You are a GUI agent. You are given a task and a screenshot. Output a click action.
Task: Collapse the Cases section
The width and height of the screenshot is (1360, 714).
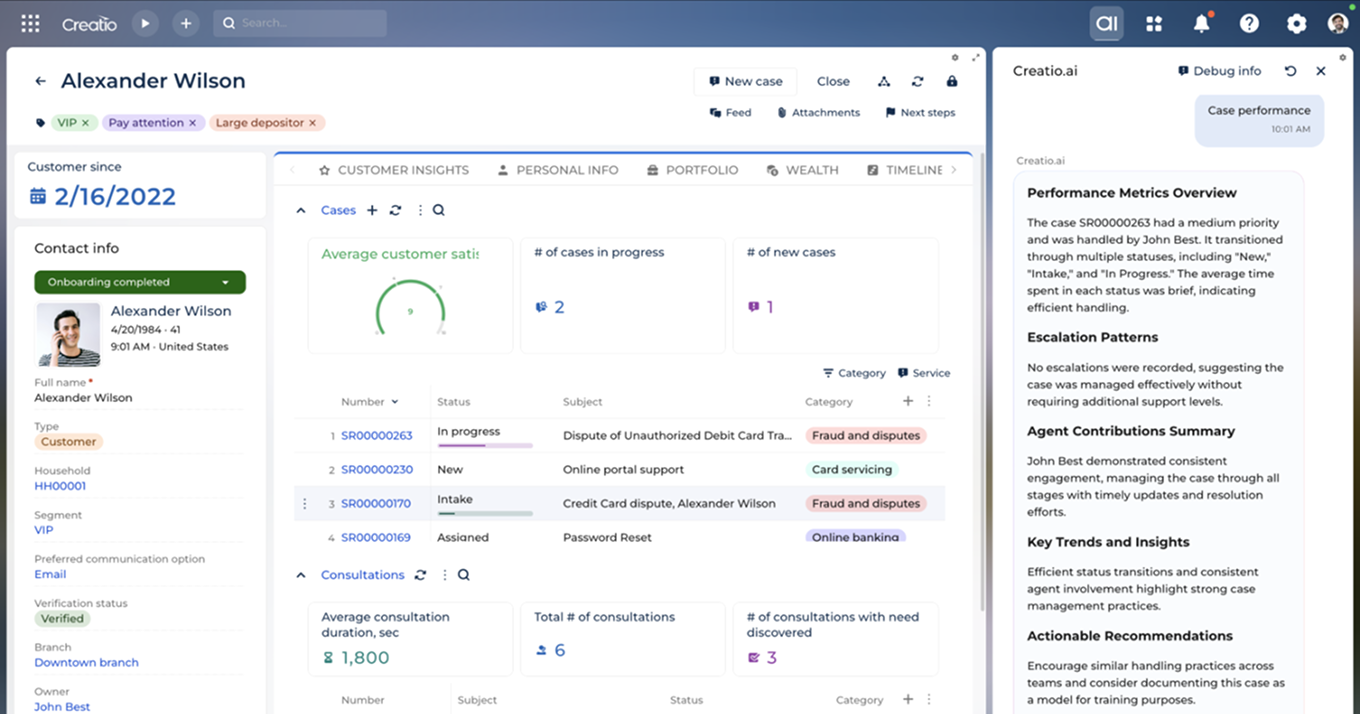(x=301, y=210)
